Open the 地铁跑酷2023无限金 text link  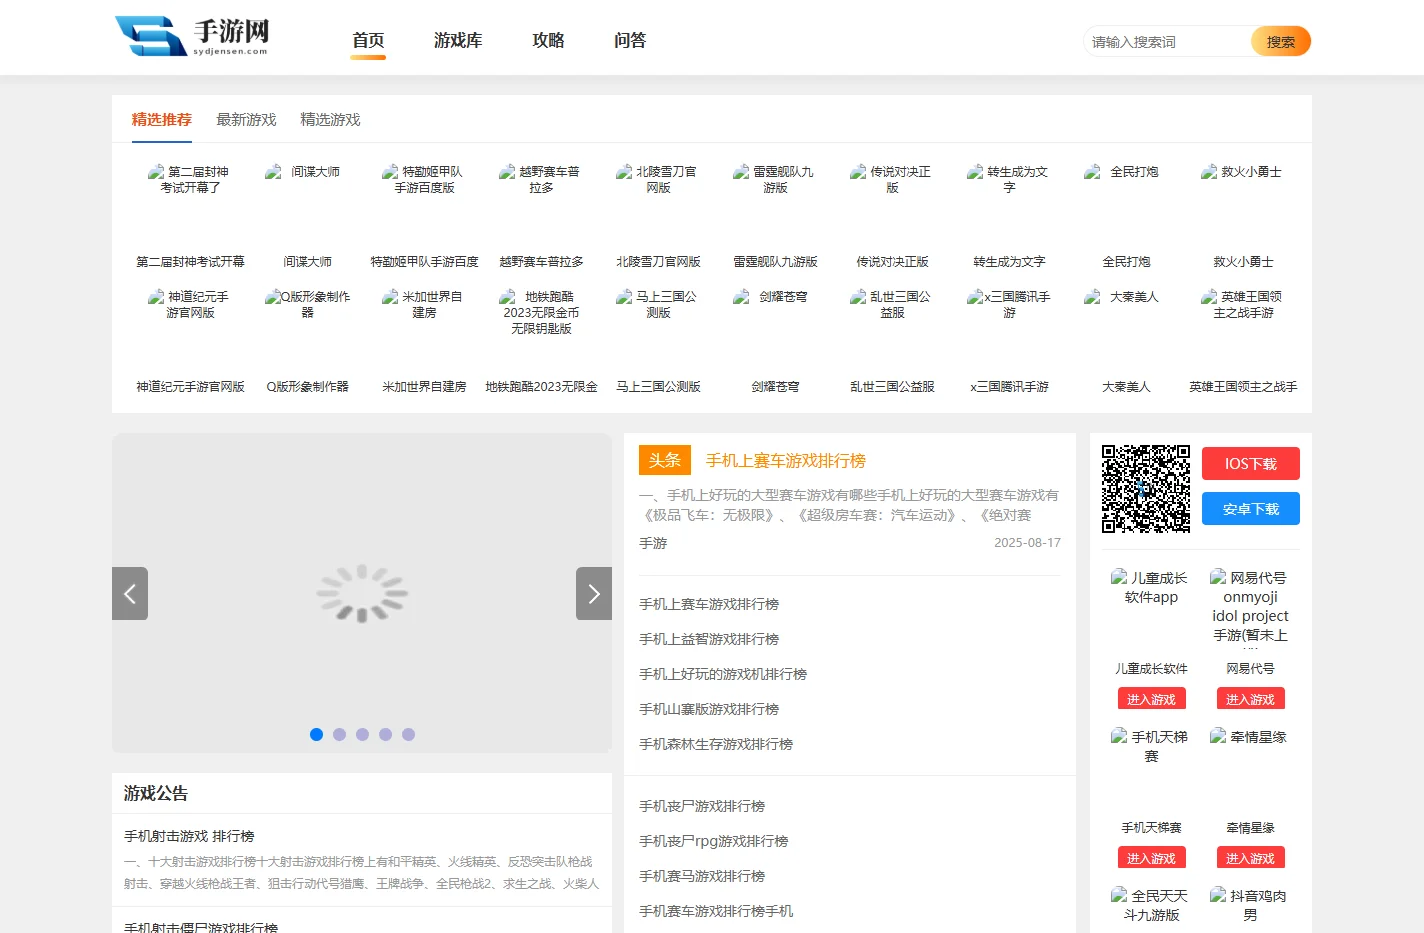point(541,387)
